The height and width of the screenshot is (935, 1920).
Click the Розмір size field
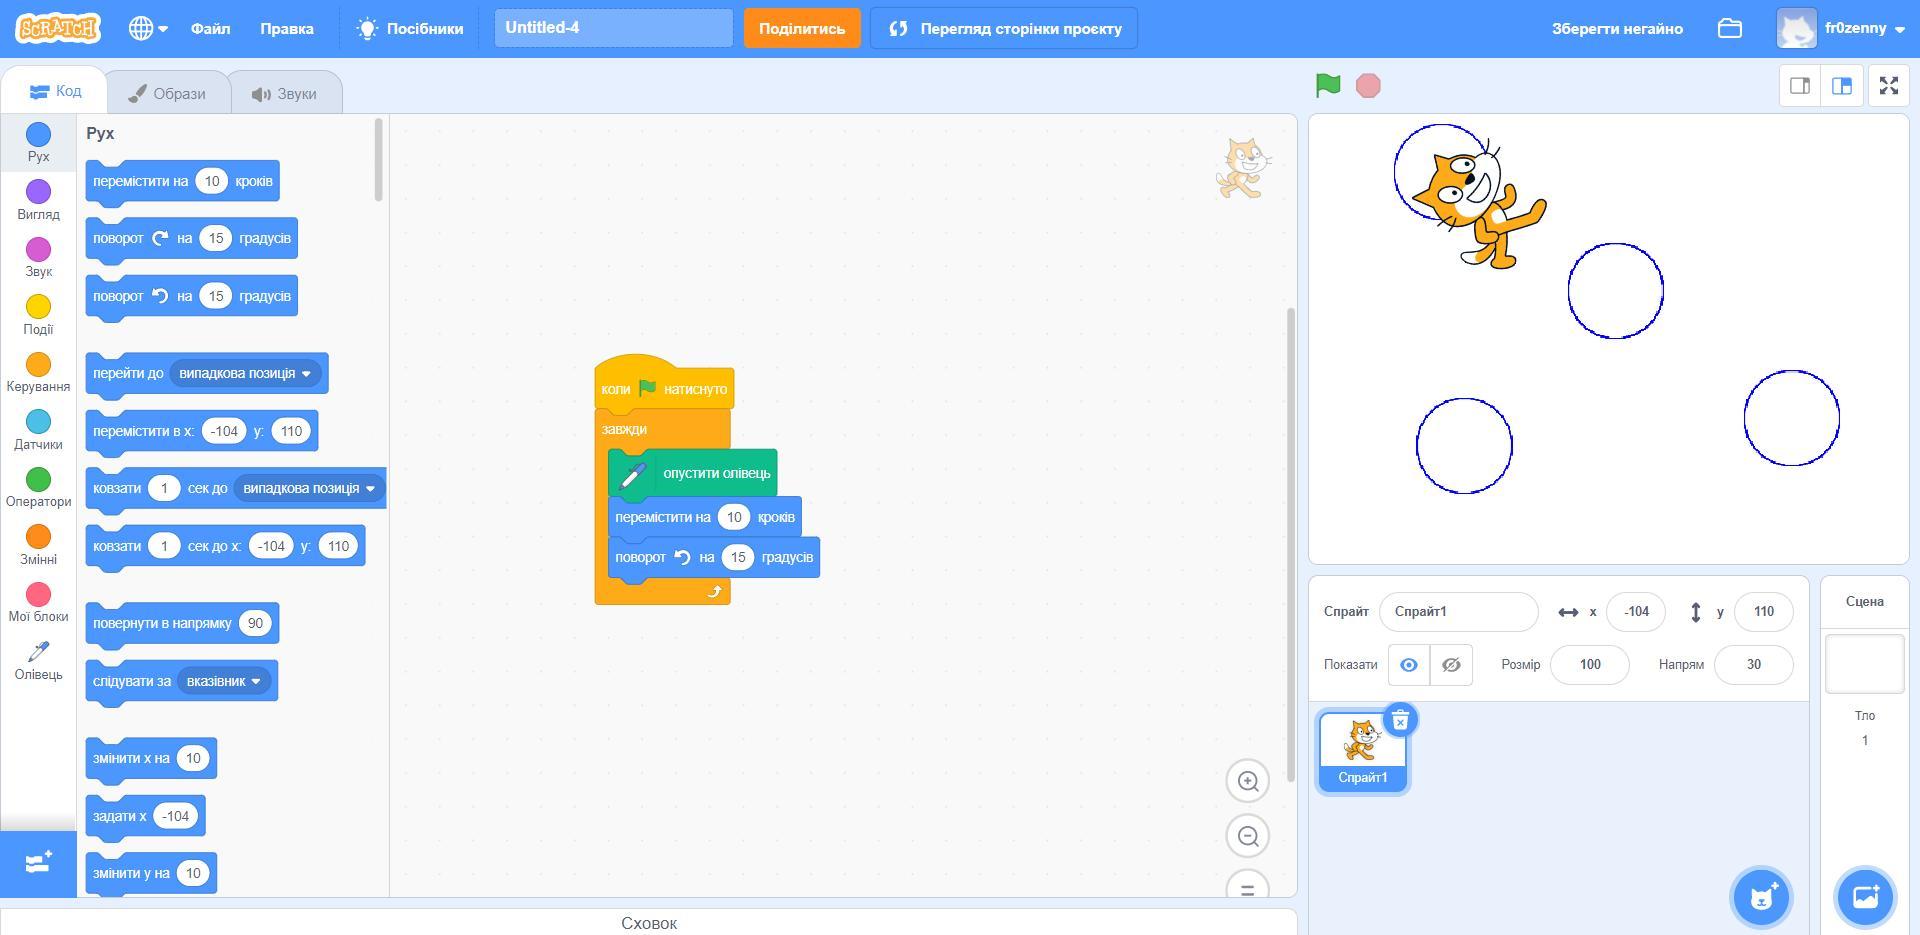tap(1589, 665)
